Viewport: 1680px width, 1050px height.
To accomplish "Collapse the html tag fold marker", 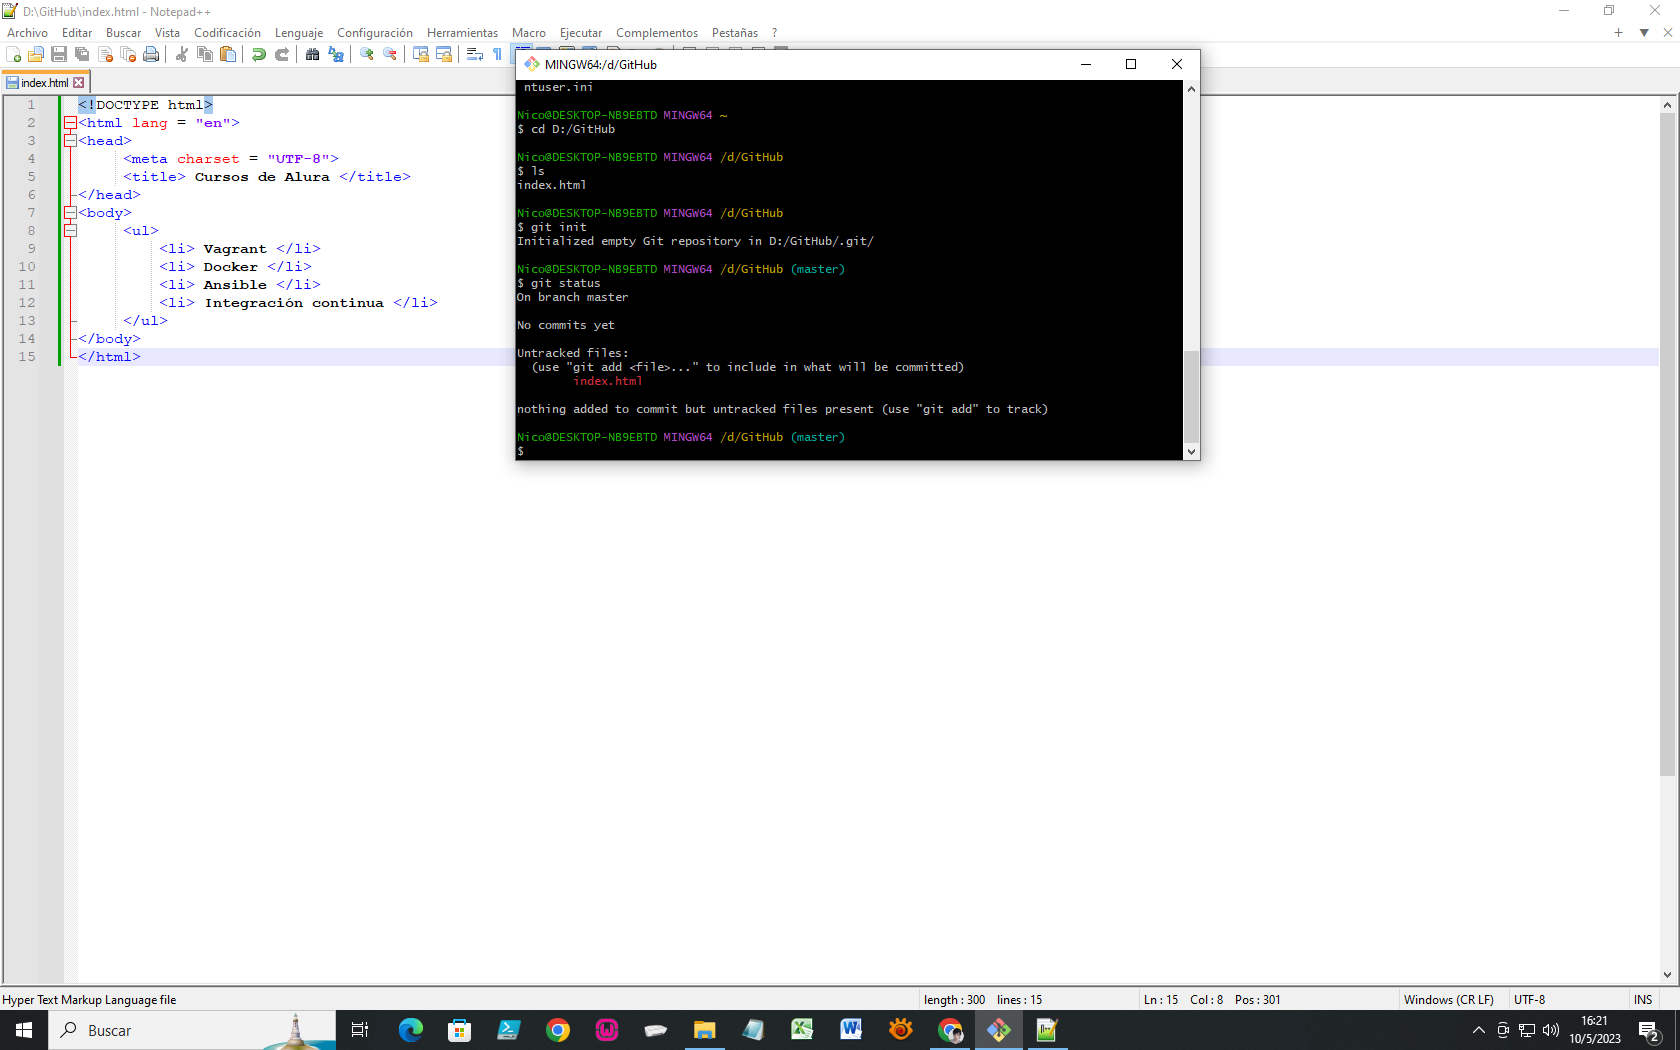I will 70,123.
